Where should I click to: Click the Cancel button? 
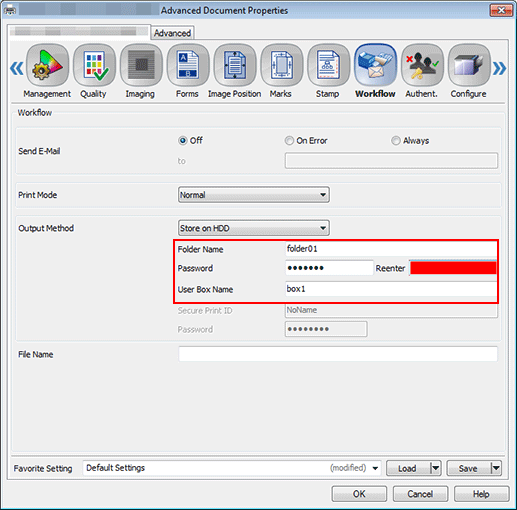pyautogui.click(x=420, y=494)
